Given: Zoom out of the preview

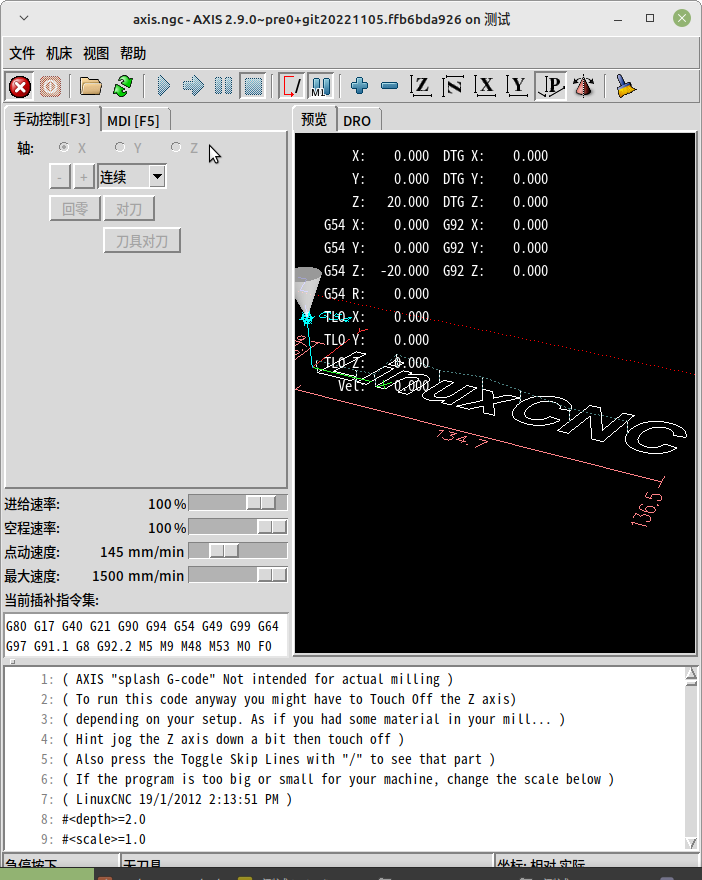Looking at the screenshot, I should (389, 86).
